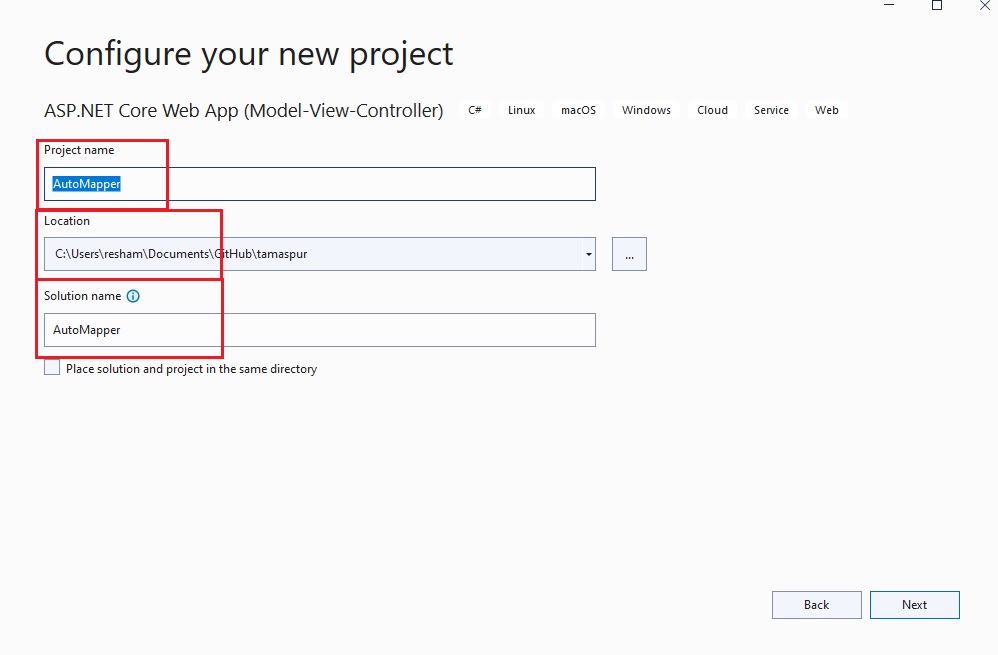Click the Linux tag

pyautogui.click(x=521, y=110)
